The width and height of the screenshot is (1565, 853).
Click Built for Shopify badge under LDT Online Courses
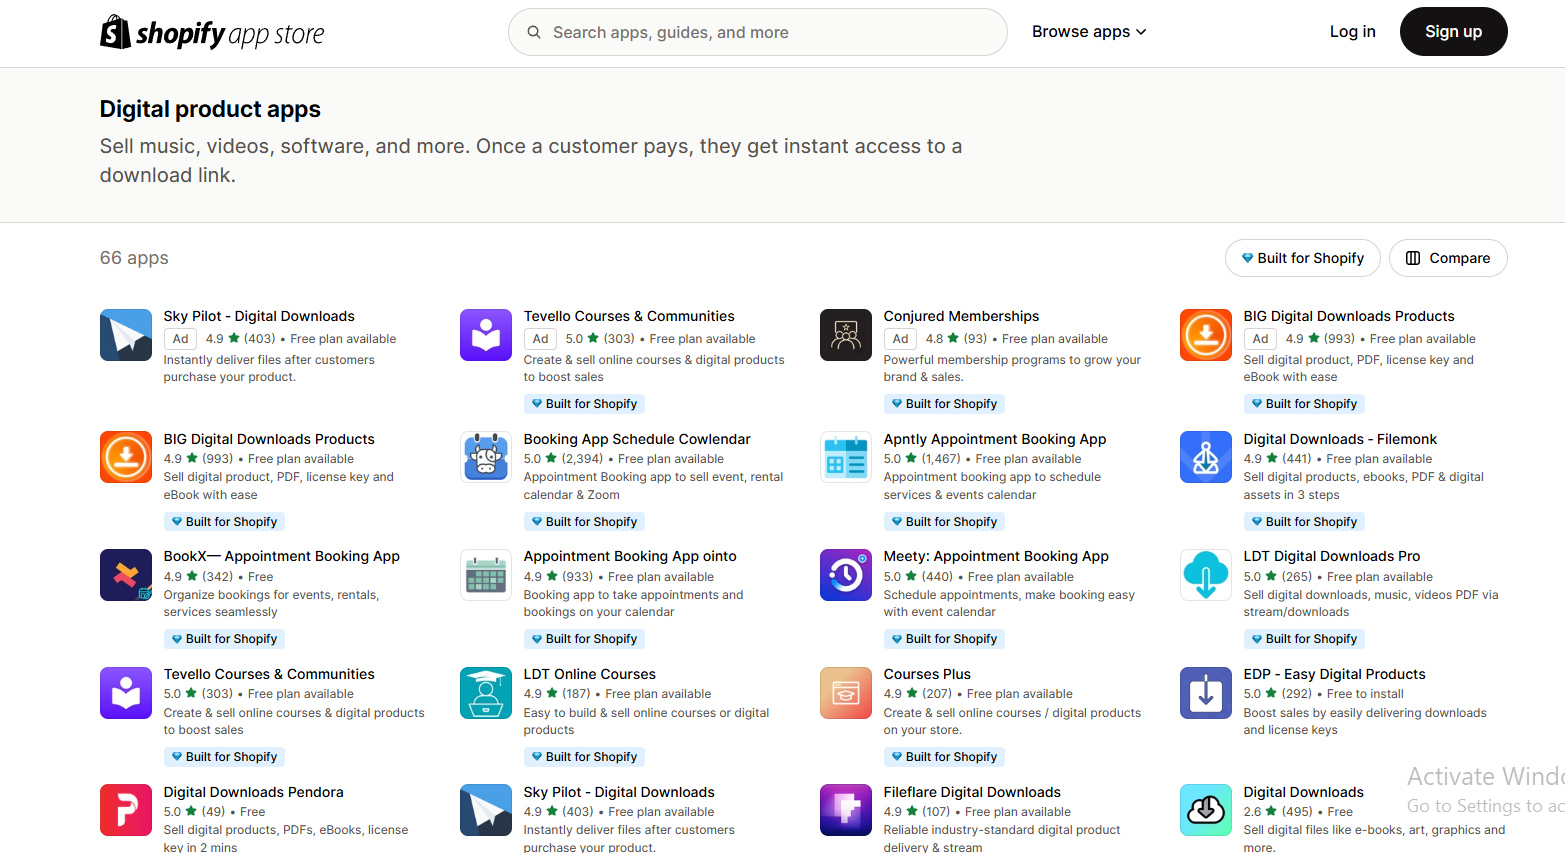tap(585, 757)
